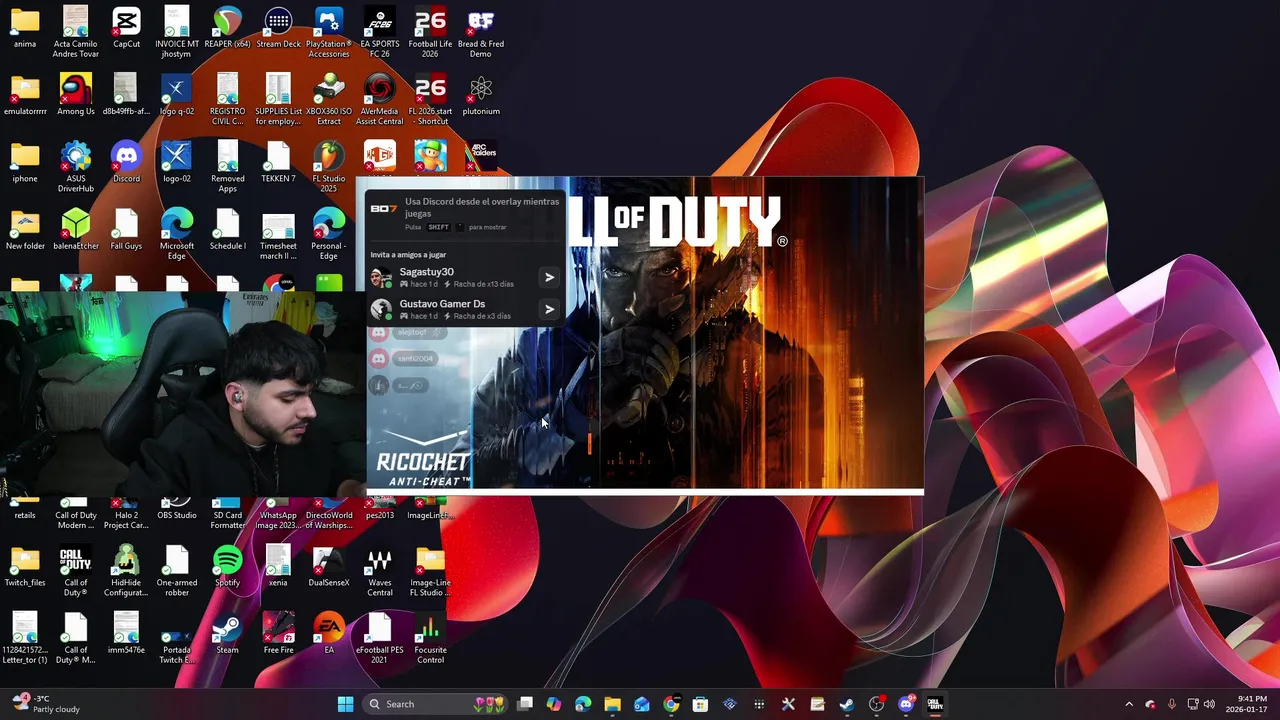Select the xenia file icon
Viewport: 1280px width, 720px height.
(278, 566)
